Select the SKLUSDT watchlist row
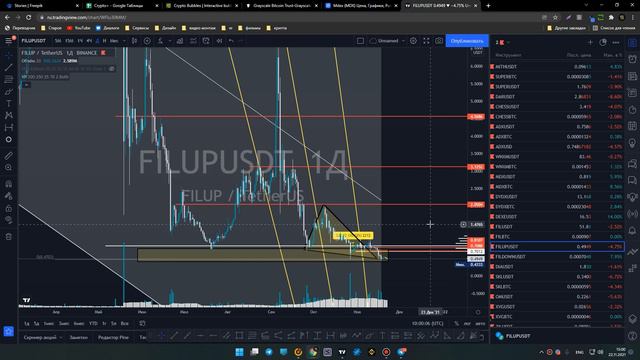Image resolution: width=640 pixels, height=360 pixels. point(557,277)
